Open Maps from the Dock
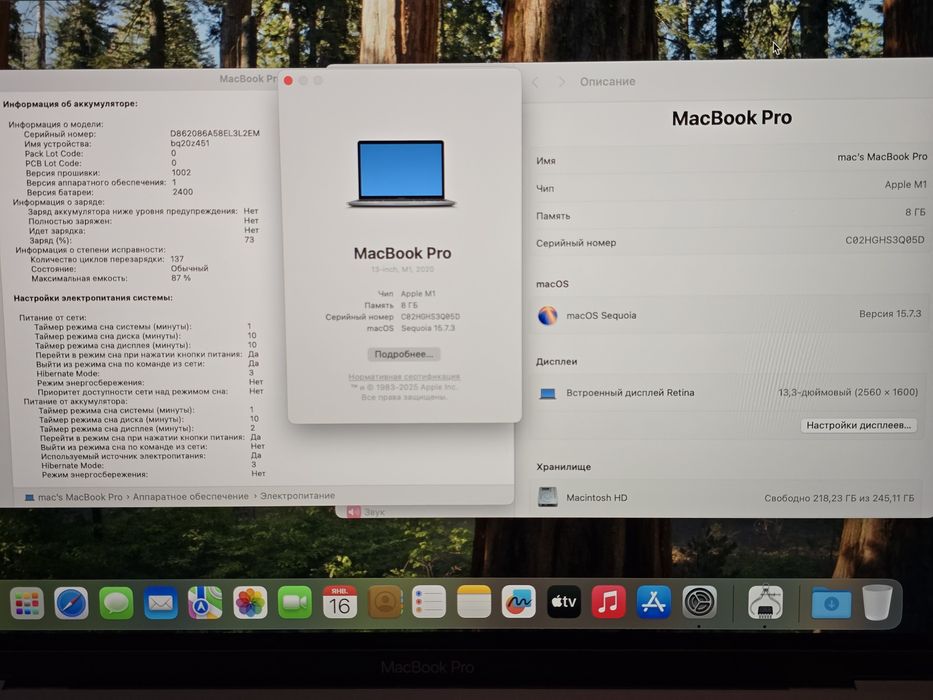The width and height of the screenshot is (933, 700). (x=205, y=602)
